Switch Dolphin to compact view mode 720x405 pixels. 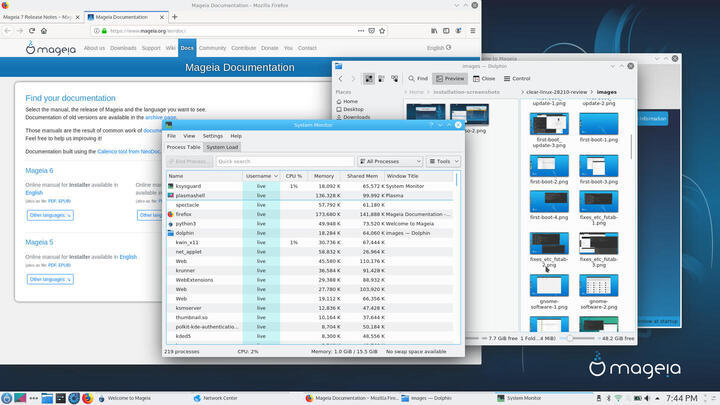tap(382, 79)
